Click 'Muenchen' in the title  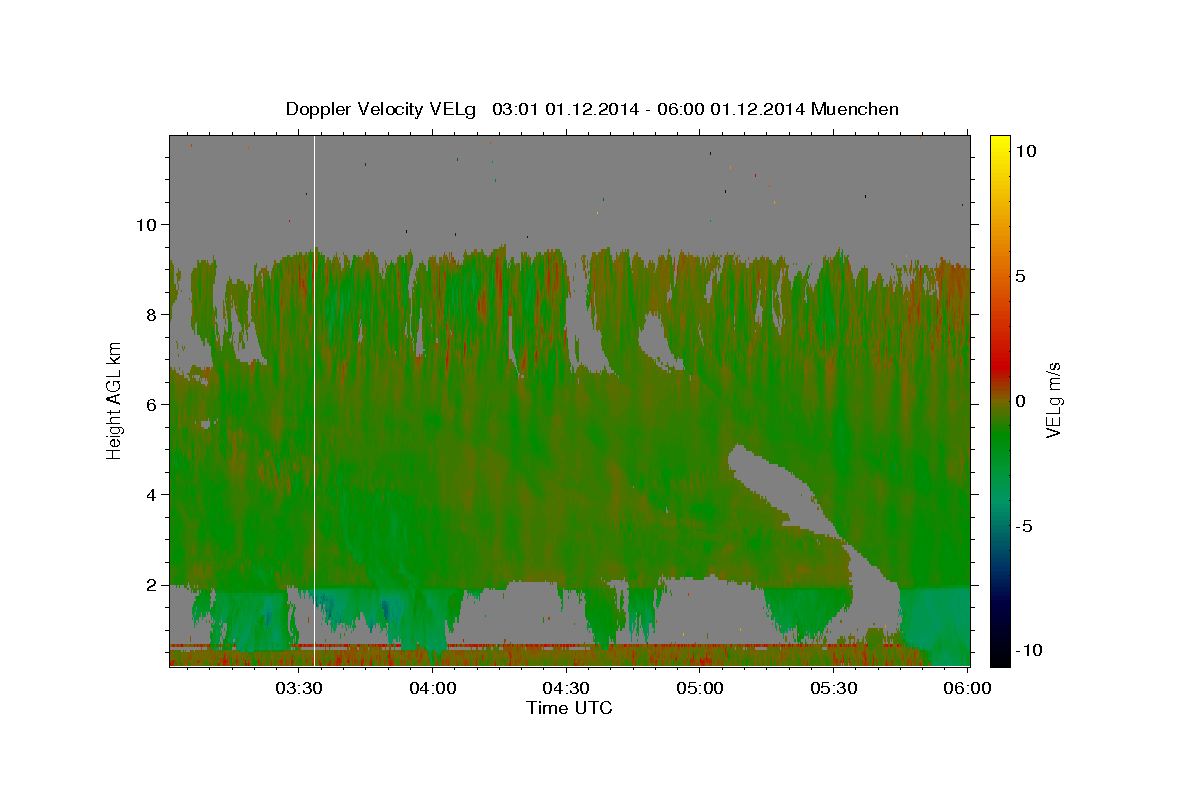click(855, 109)
